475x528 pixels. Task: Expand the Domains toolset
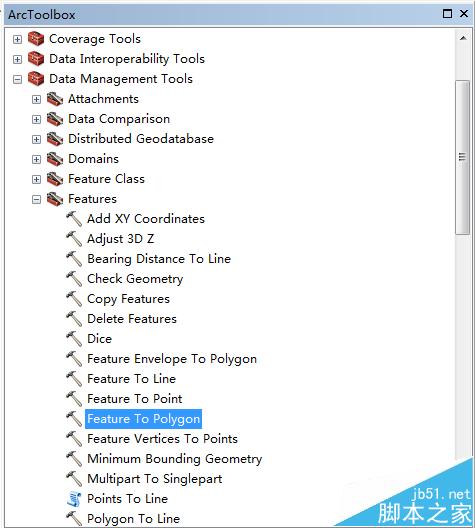(36, 159)
